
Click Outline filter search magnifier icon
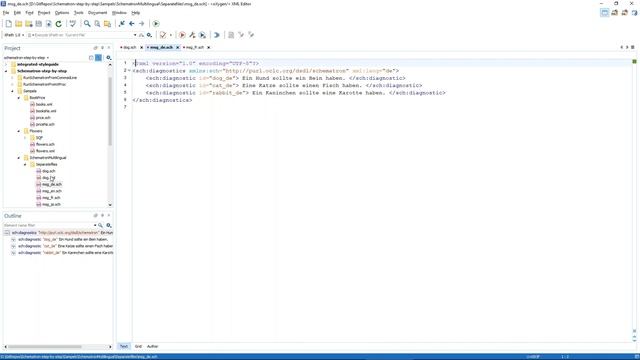pyautogui.click(x=100, y=225)
